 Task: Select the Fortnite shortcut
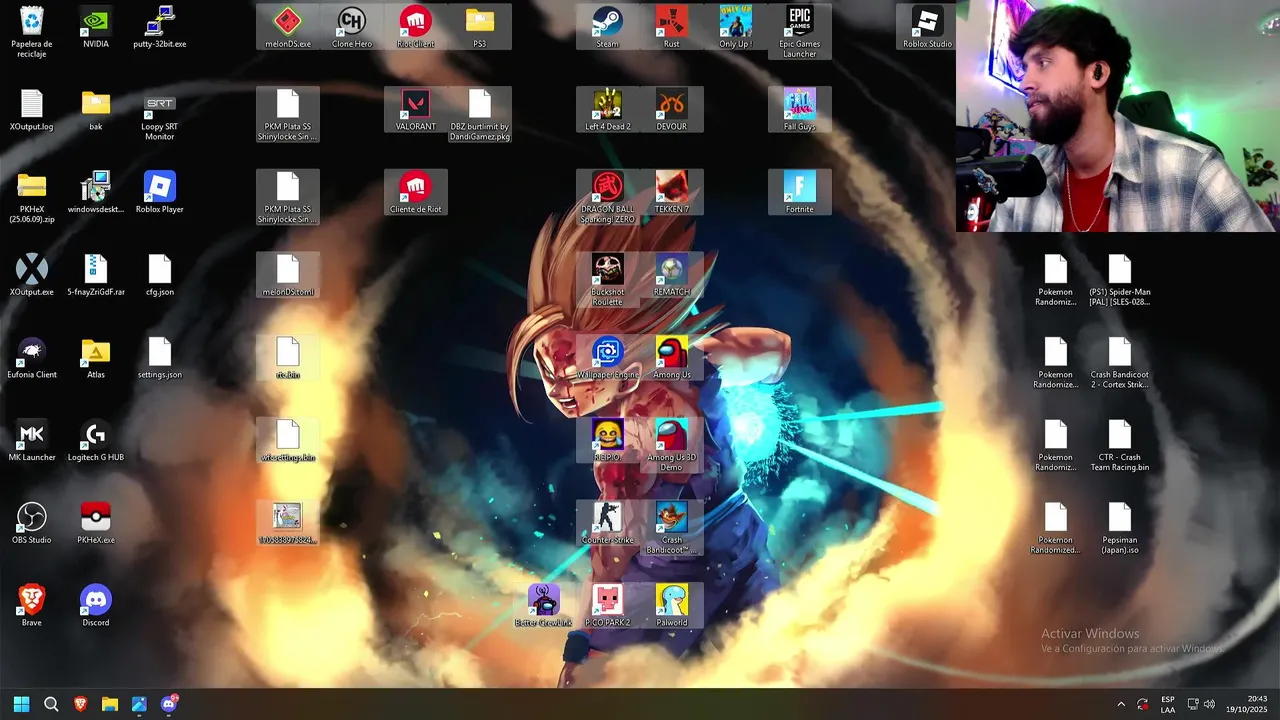[x=800, y=192]
